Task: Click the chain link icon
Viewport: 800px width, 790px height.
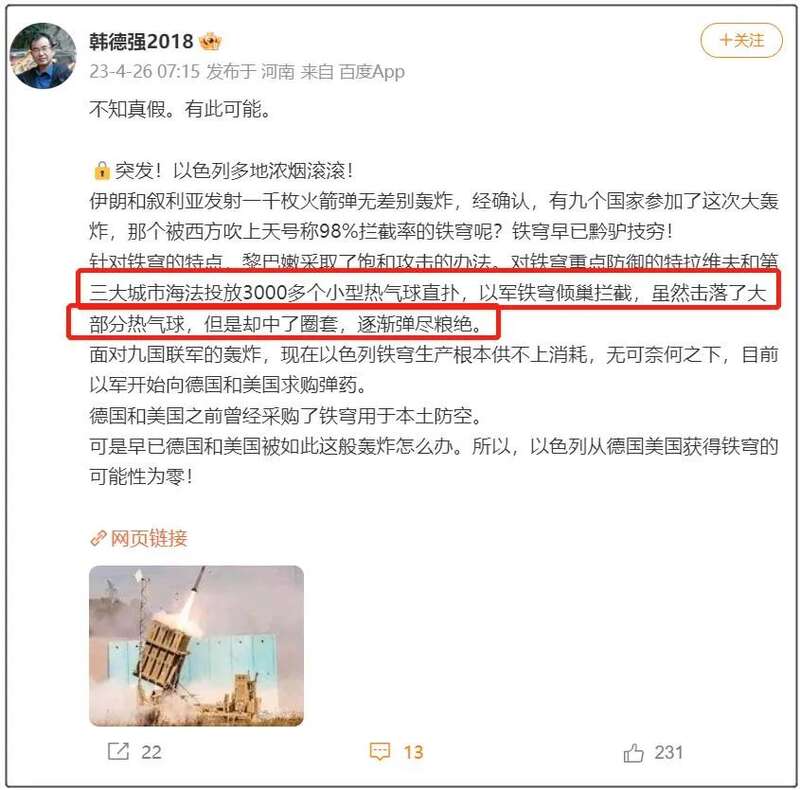Action: [97, 538]
